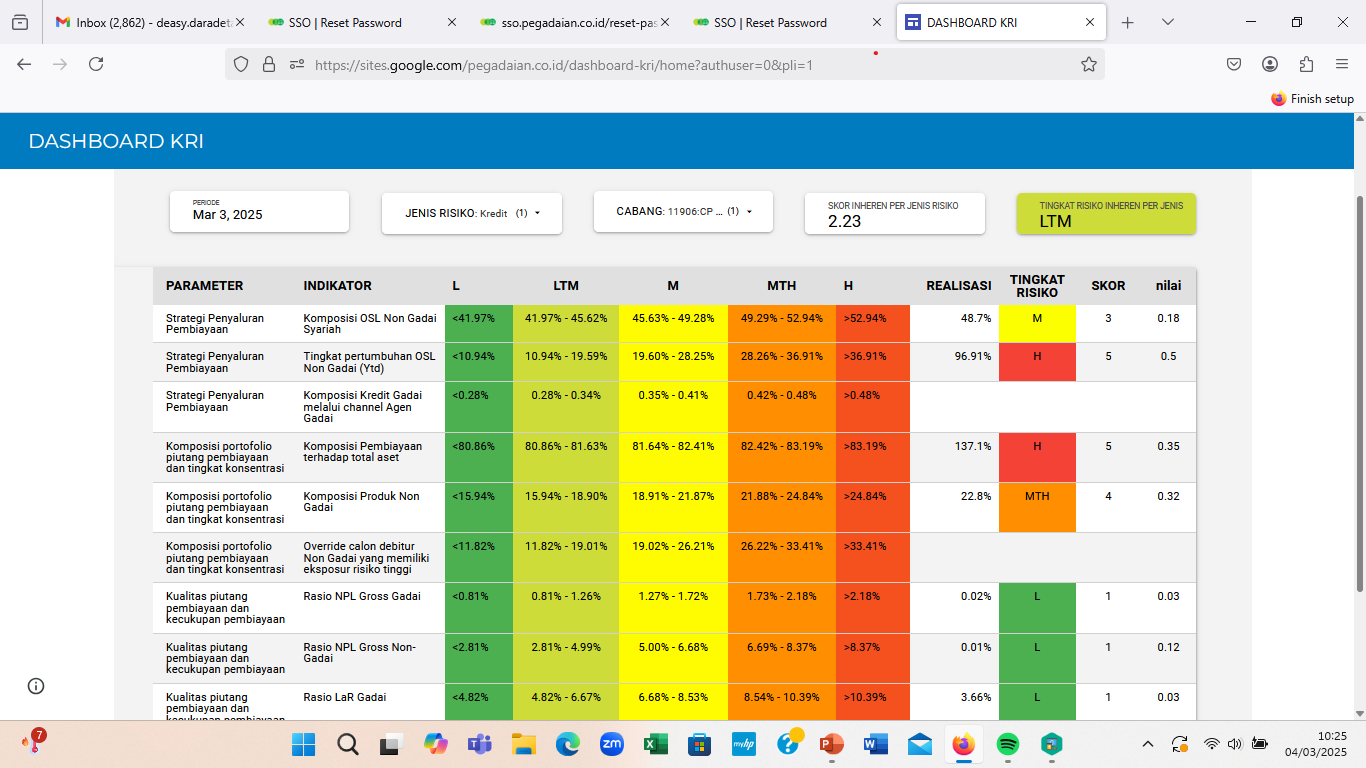The image size is (1366, 768).
Task: Open a new browser tab
Action: click(1128, 22)
